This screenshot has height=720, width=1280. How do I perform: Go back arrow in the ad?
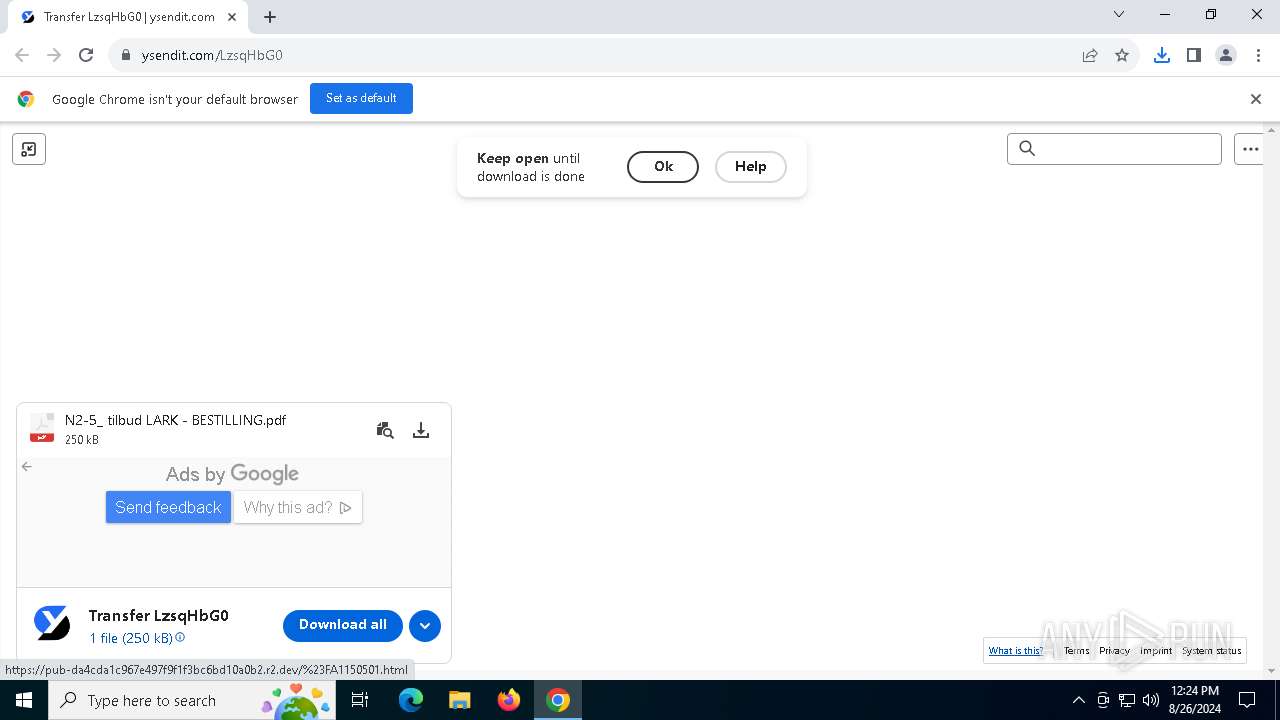[27, 466]
